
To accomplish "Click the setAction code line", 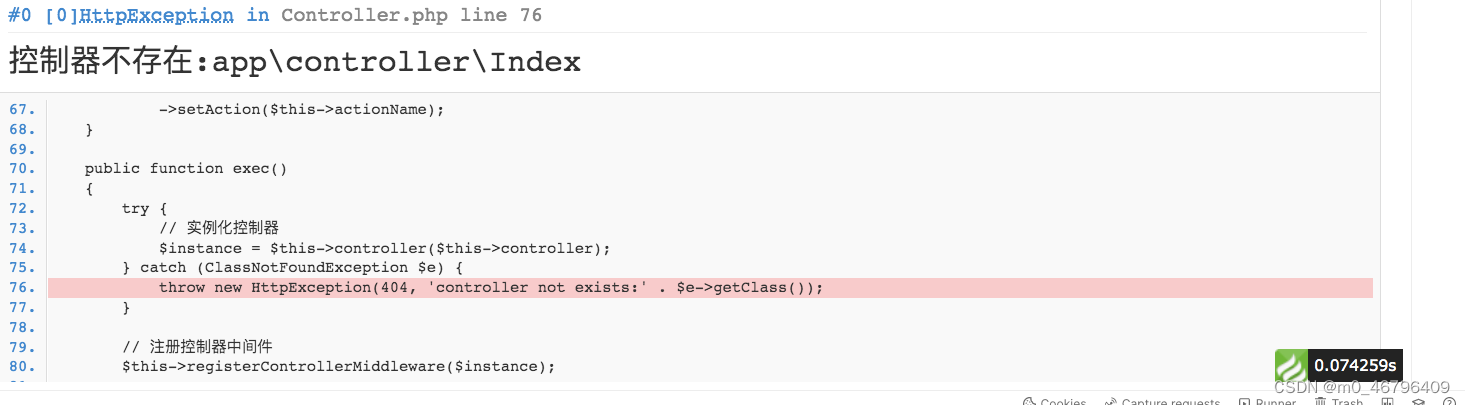I will tap(301, 109).
